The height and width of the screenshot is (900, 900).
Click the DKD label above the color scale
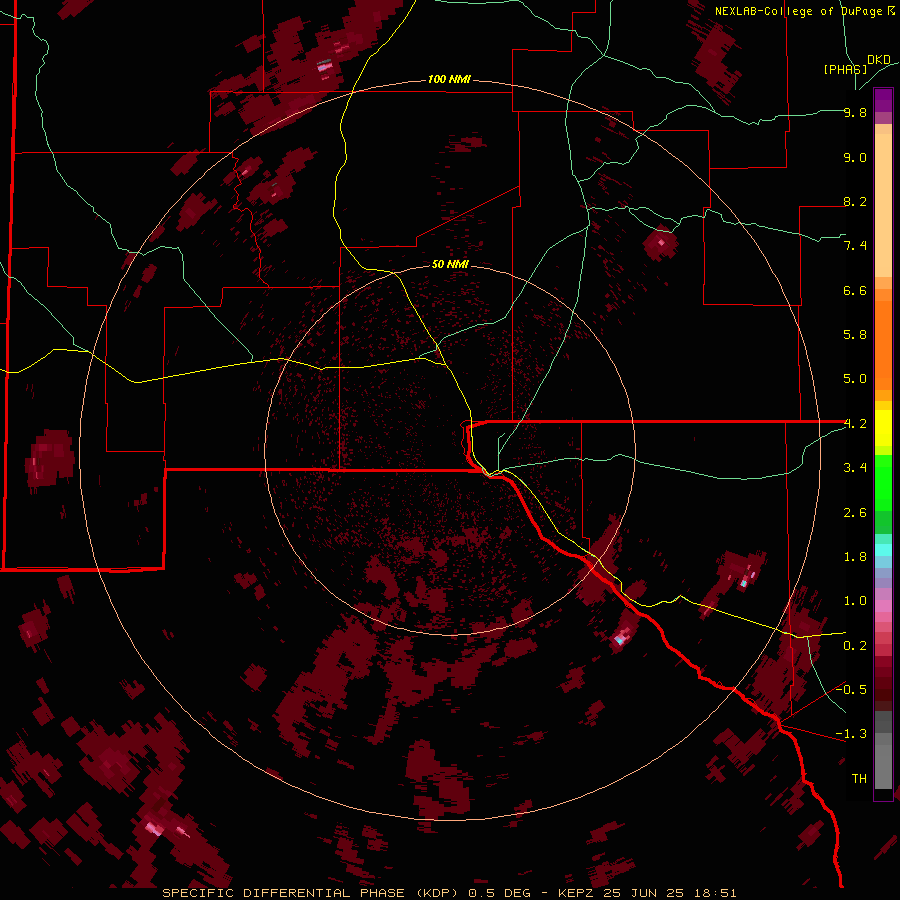coord(879,60)
